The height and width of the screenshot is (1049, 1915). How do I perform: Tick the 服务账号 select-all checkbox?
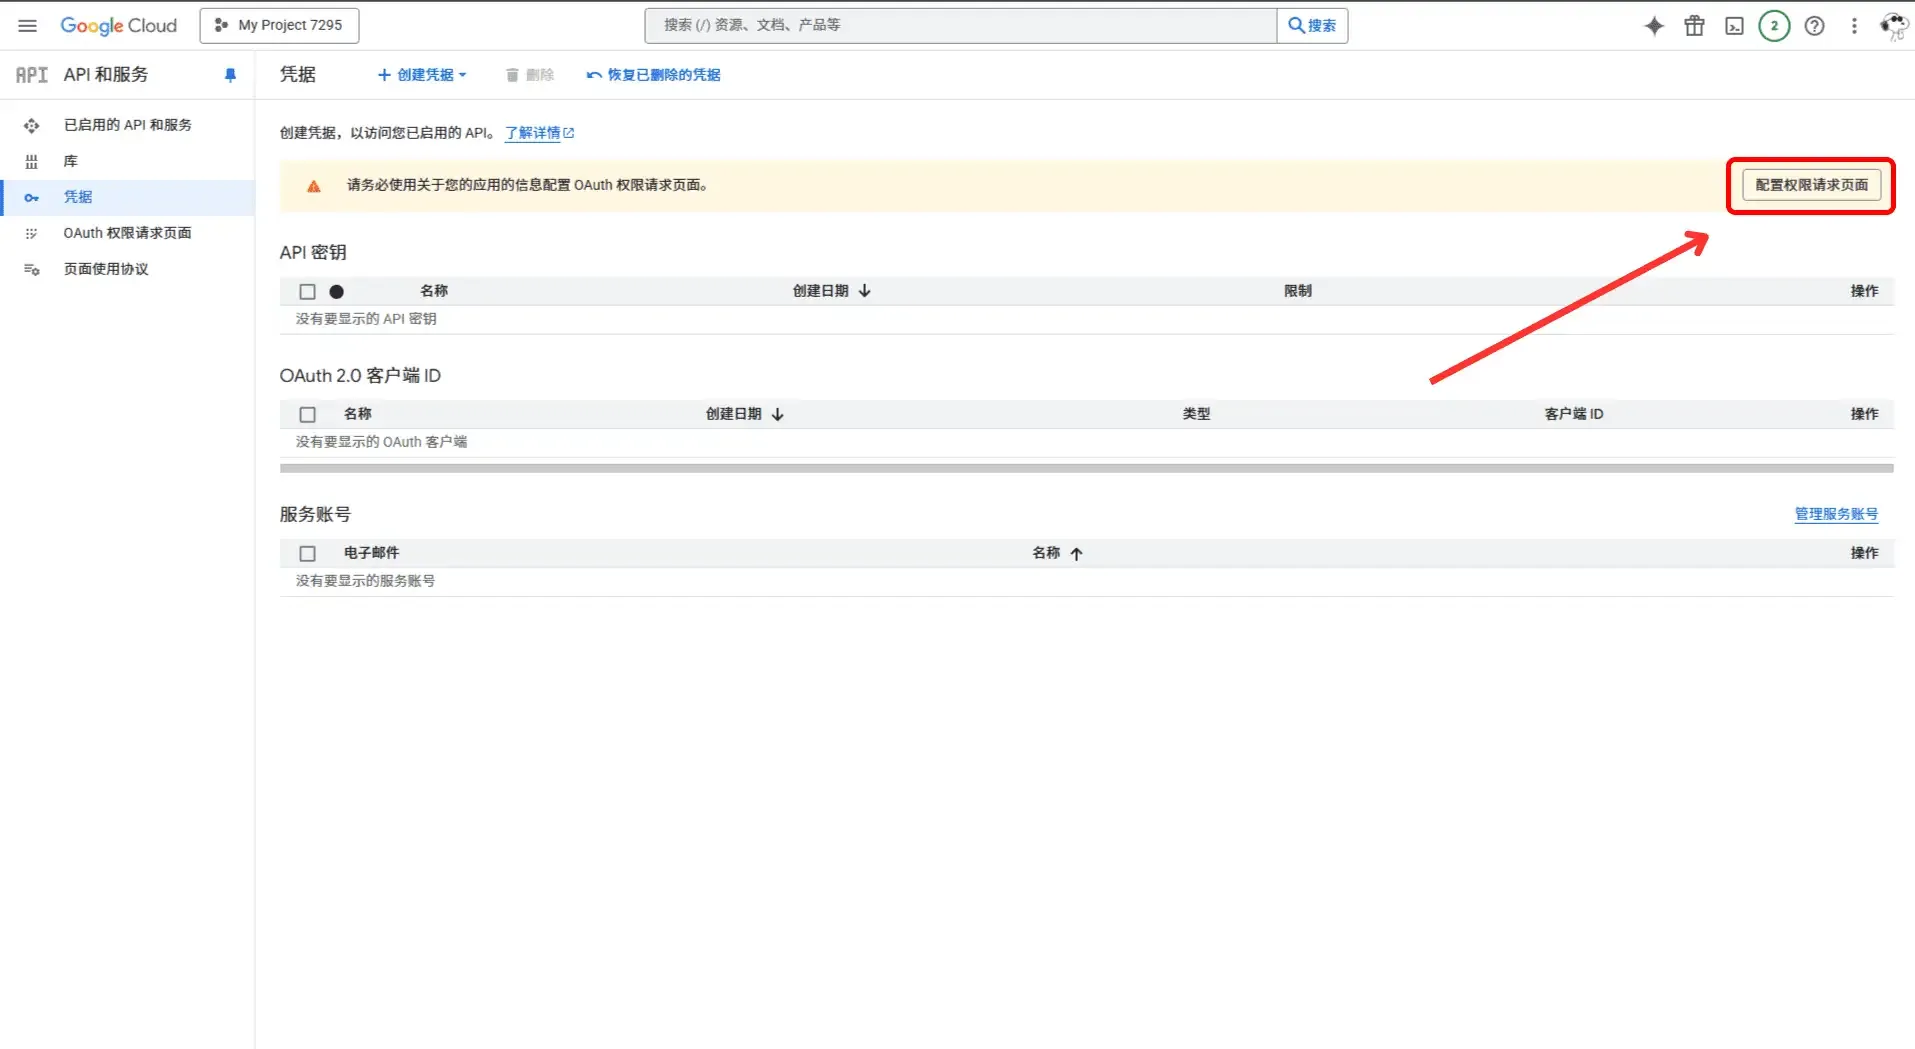(308, 554)
